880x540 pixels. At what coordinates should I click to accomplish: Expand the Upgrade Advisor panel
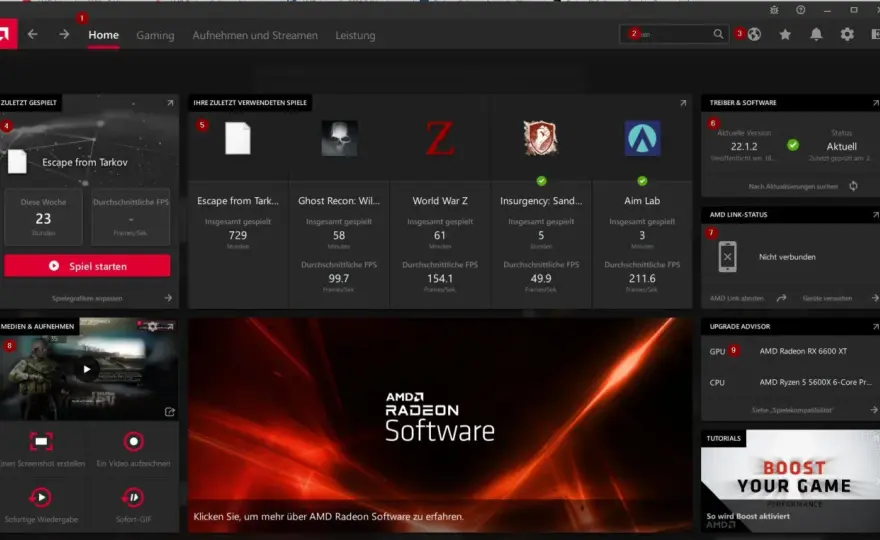pos(875,326)
